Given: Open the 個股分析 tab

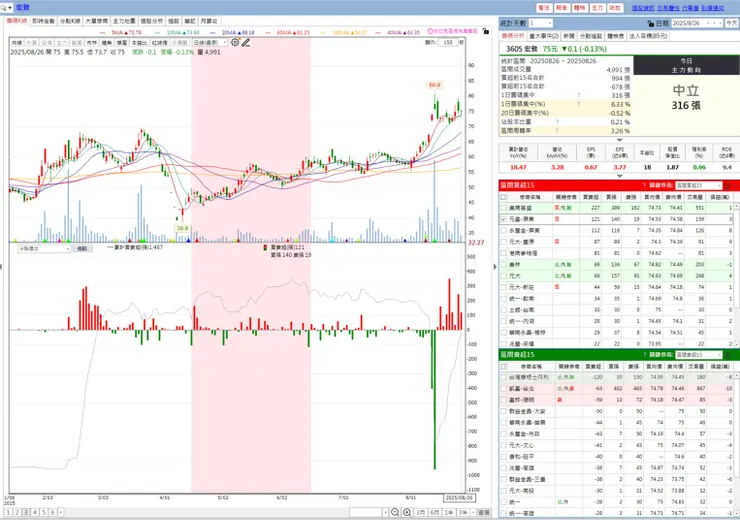Looking at the screenshot, I should click(x=151, y=21).
